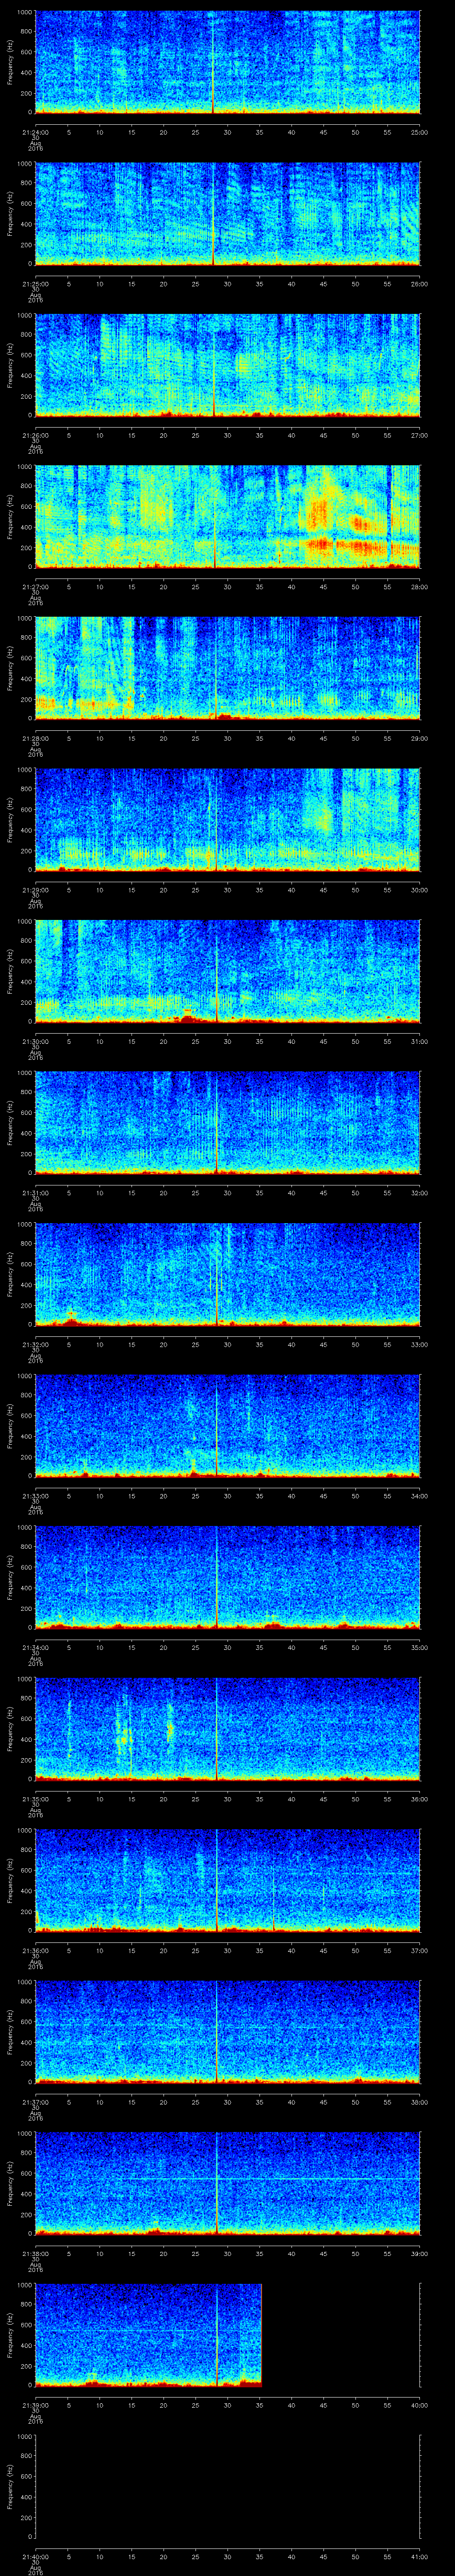Click the Frequency (Hz) label of the 21:27:00 panel
The height and width of the screenshot is (2576, 455).
point(10,517)
